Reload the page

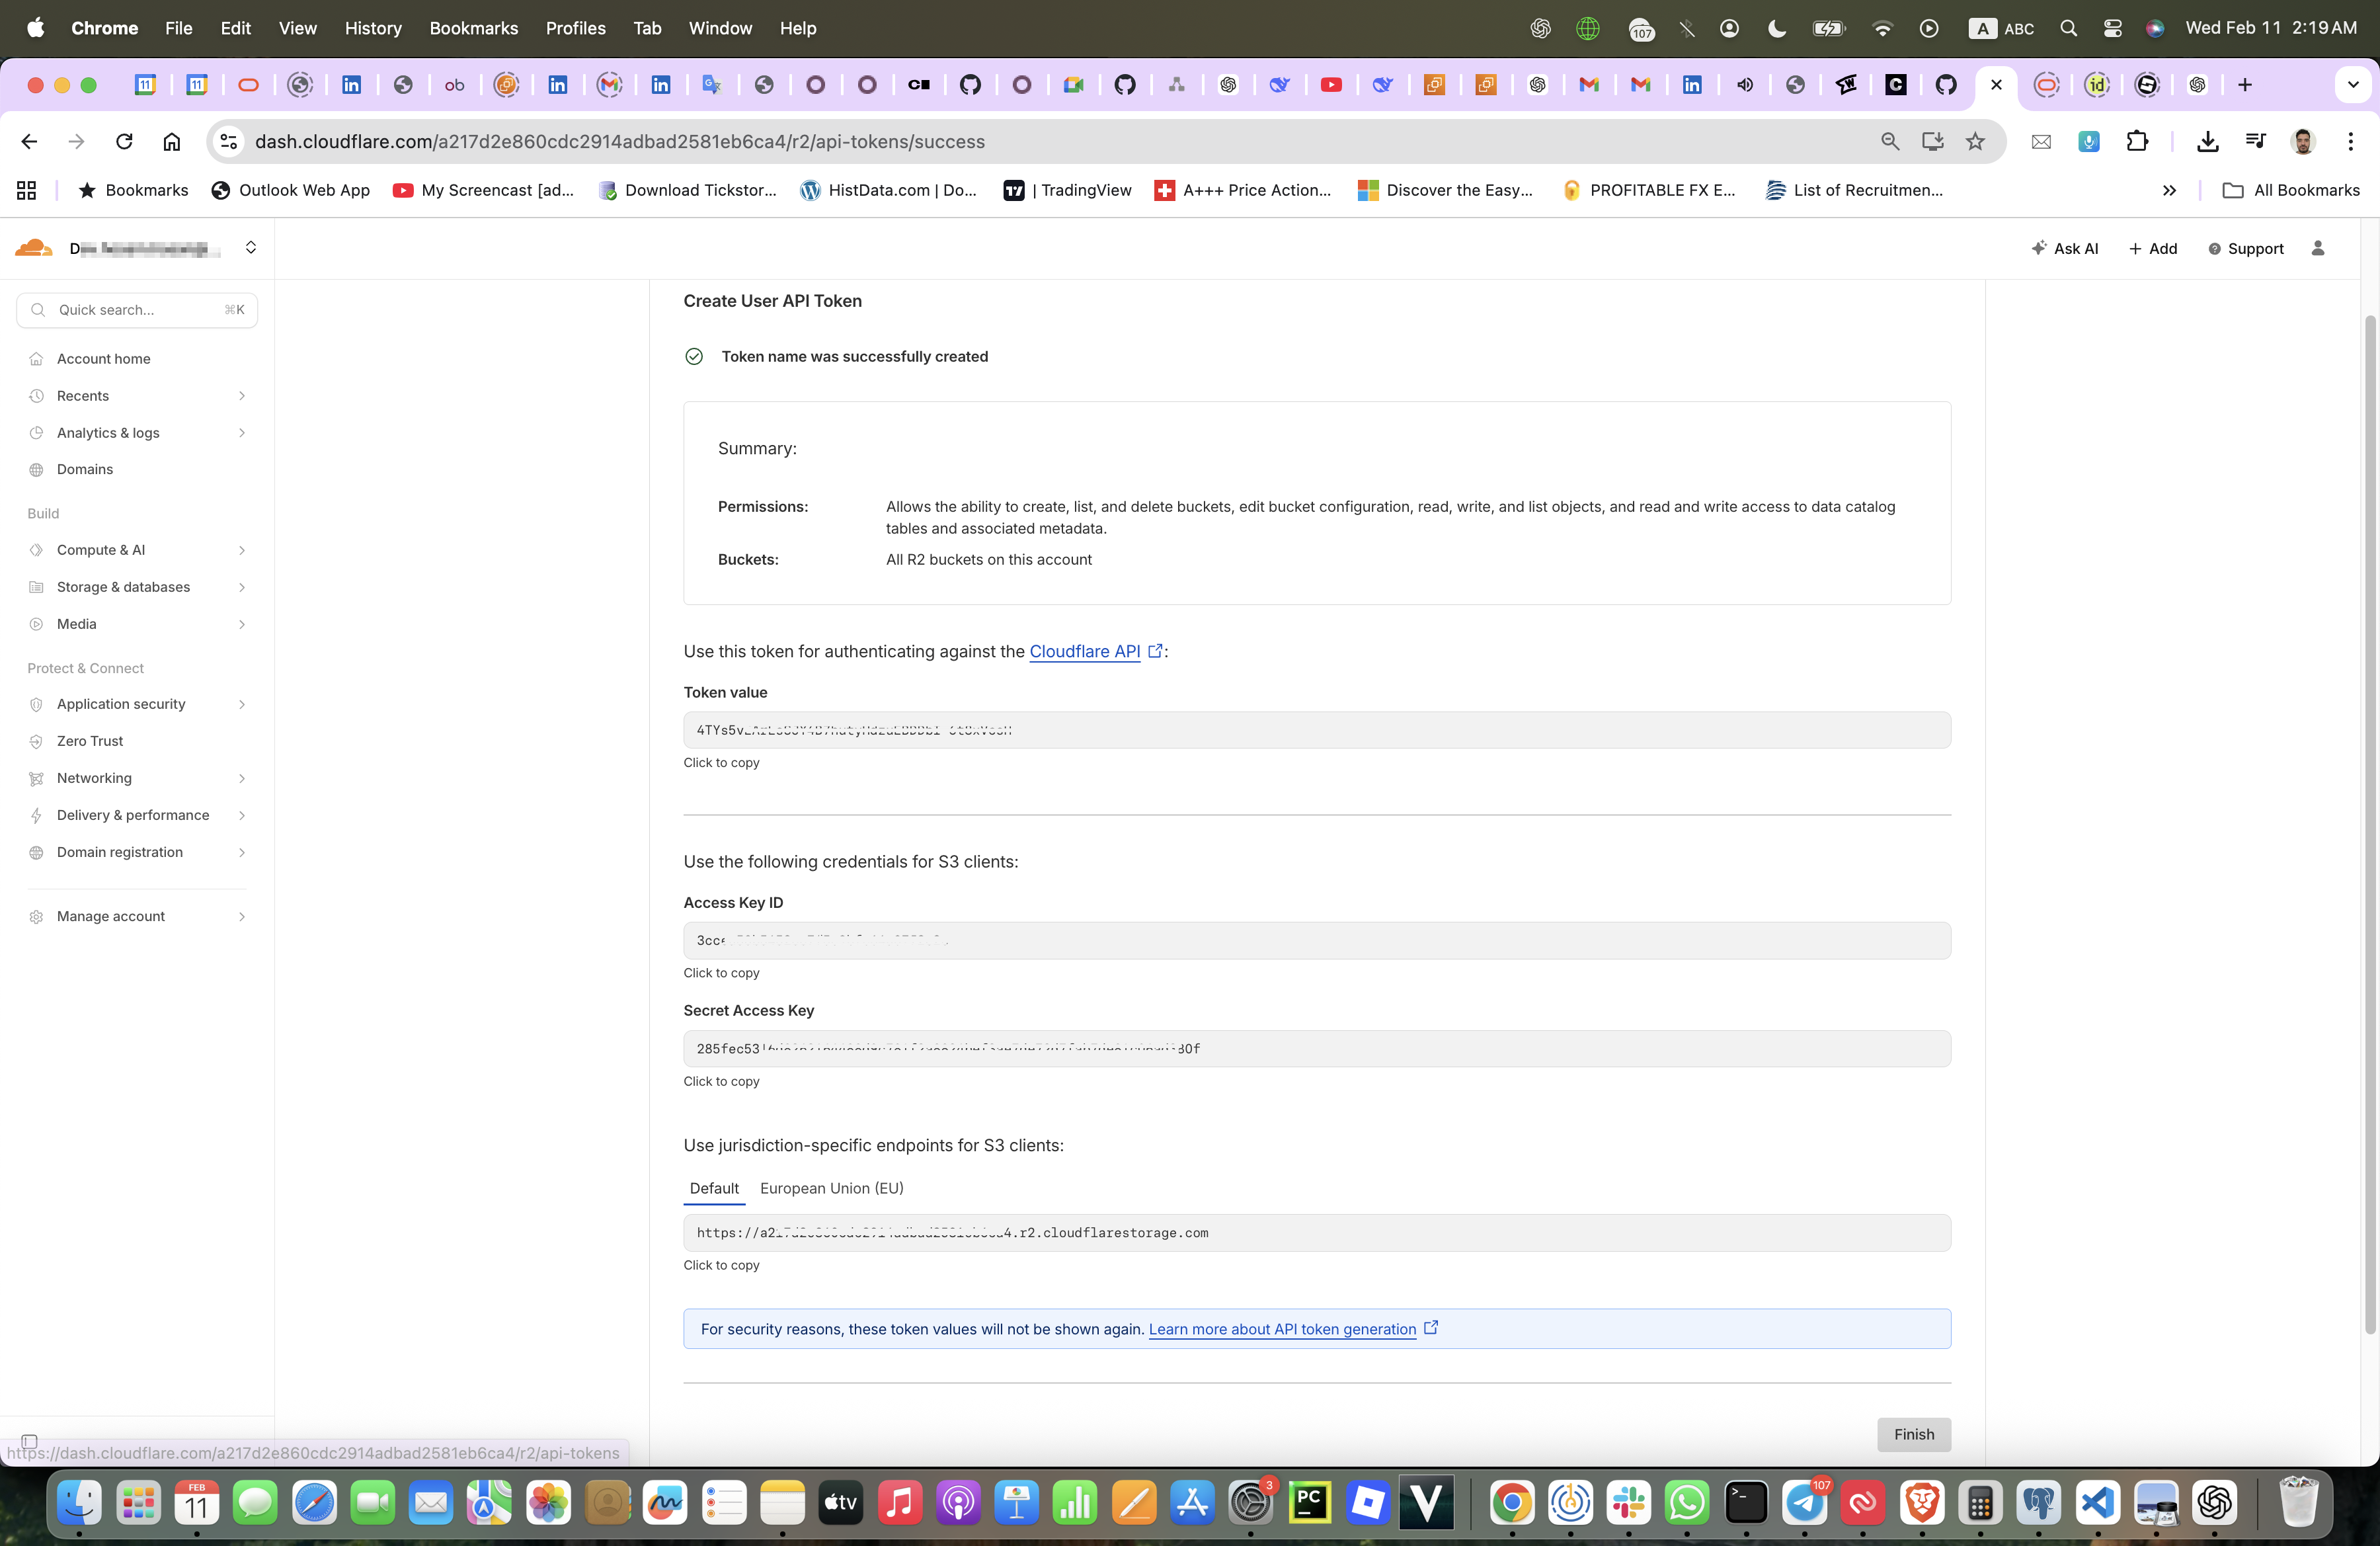[x=124, y=142]
